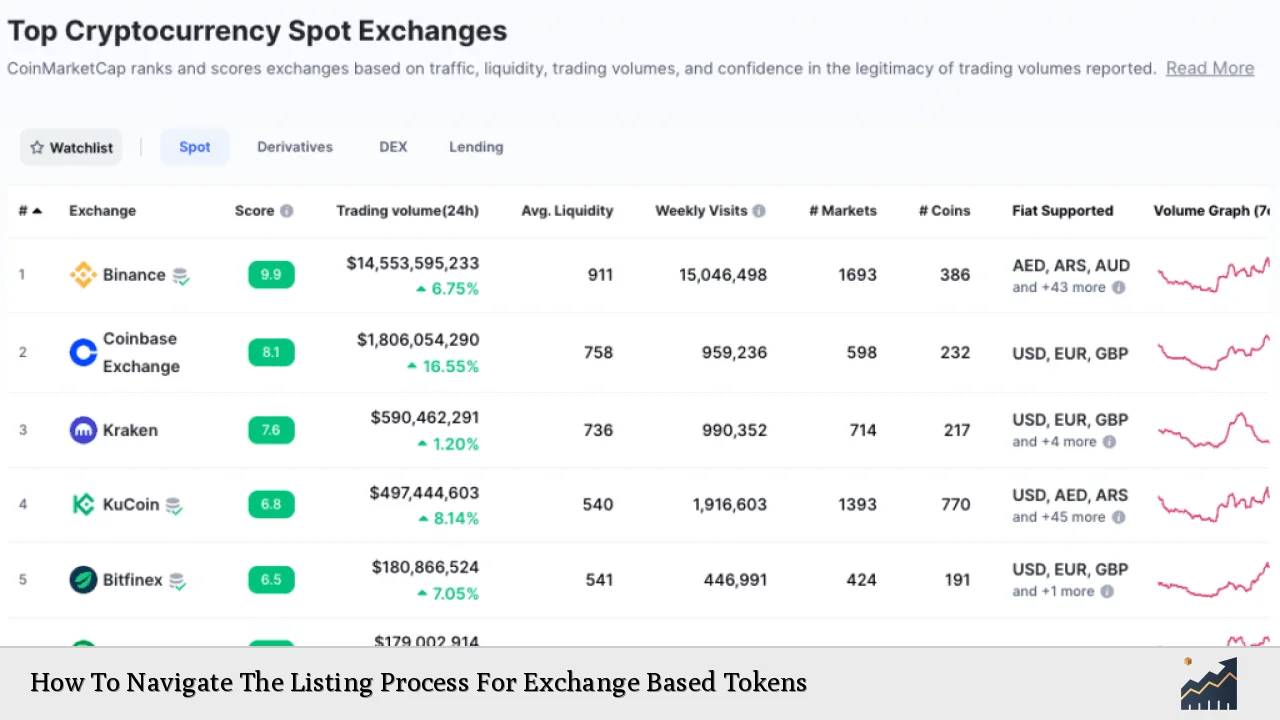This screenshot has width=1280, height=720.
Task: Click the Fiat Supported column header
Action: (x=1062, y=211)
